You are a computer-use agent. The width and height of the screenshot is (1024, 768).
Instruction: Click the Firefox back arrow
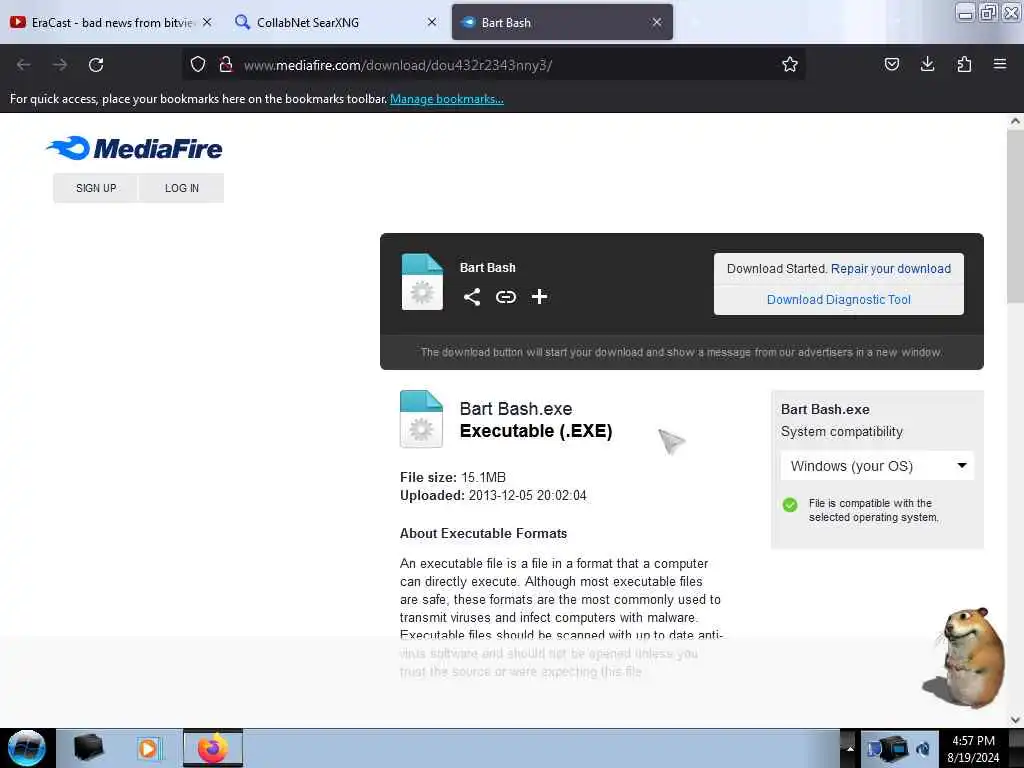coord(24,65)
